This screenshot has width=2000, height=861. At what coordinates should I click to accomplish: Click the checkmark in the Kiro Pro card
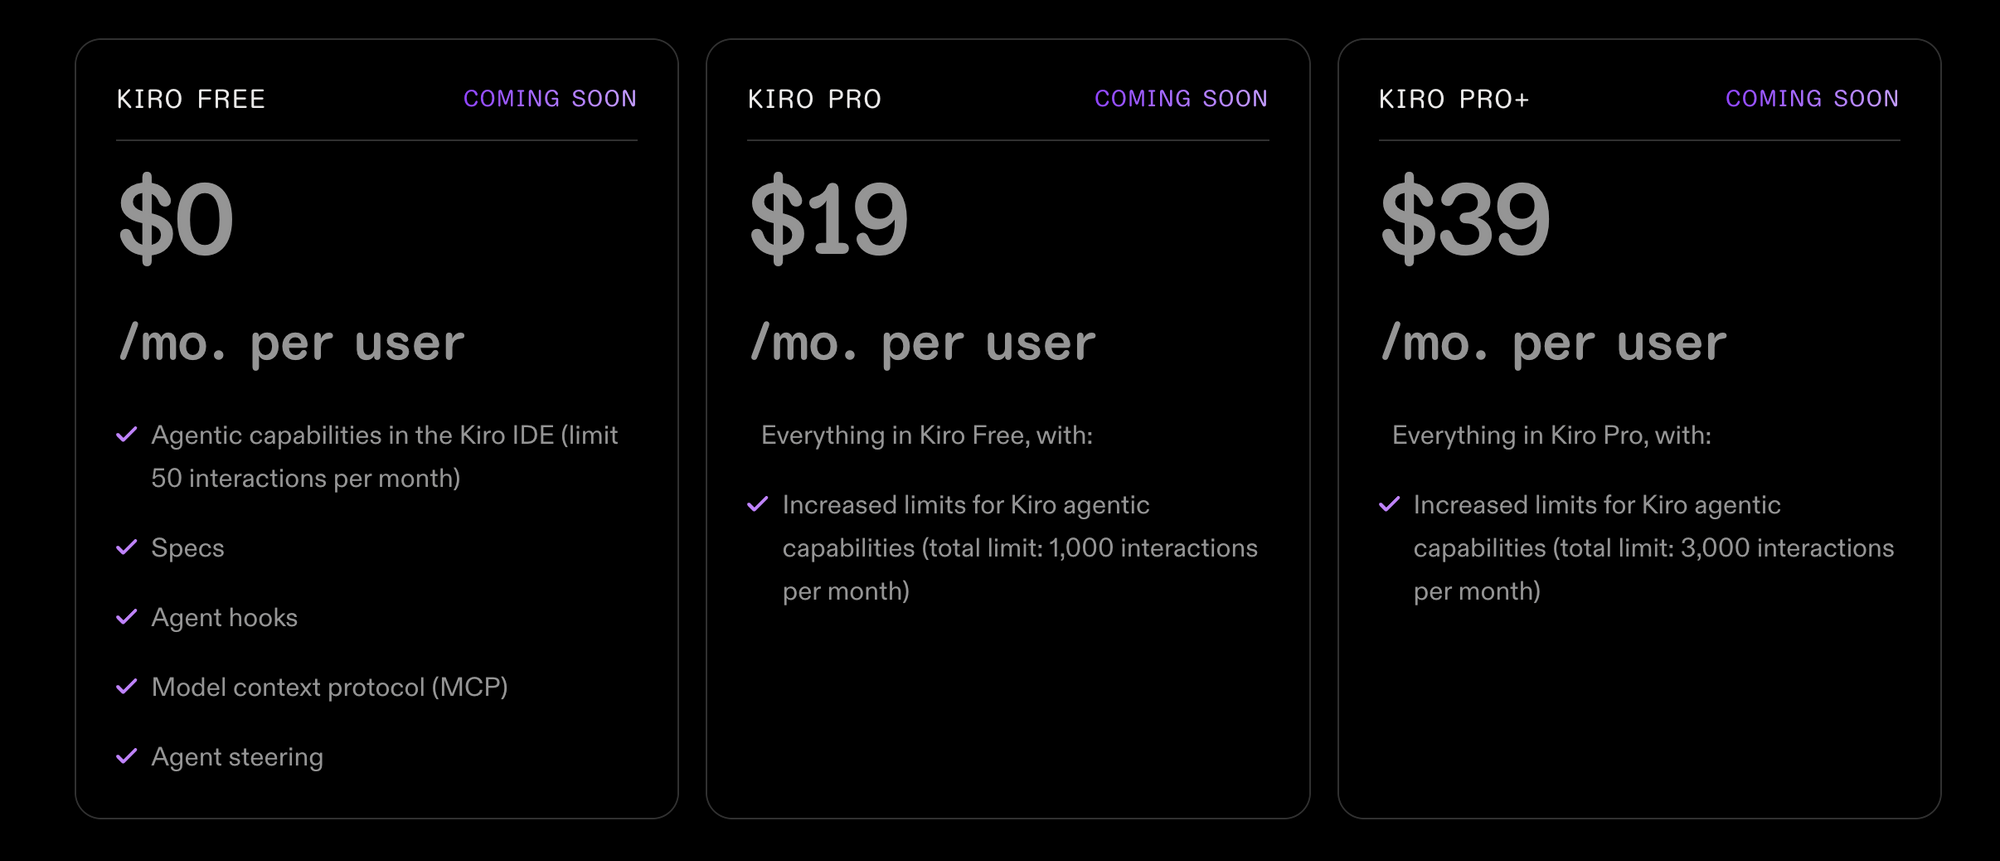pos(758,504)
